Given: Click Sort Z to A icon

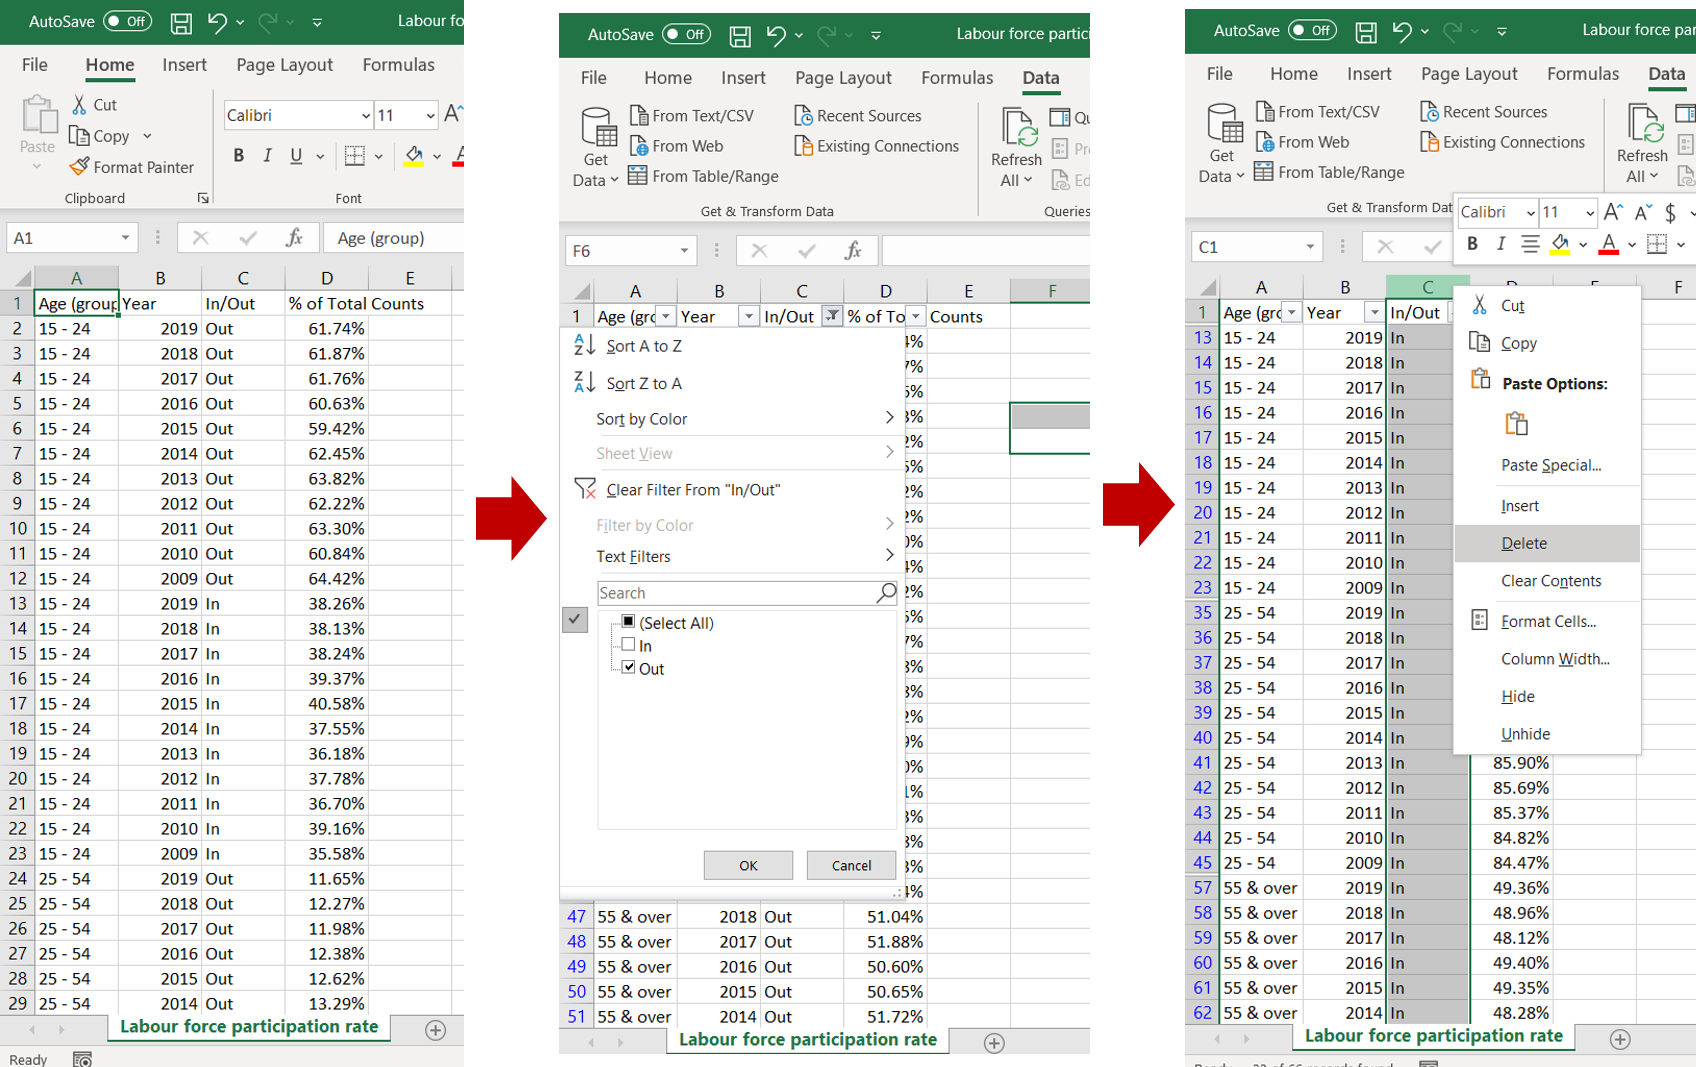Looking at the screenshot, I should [x=584, y=383].
